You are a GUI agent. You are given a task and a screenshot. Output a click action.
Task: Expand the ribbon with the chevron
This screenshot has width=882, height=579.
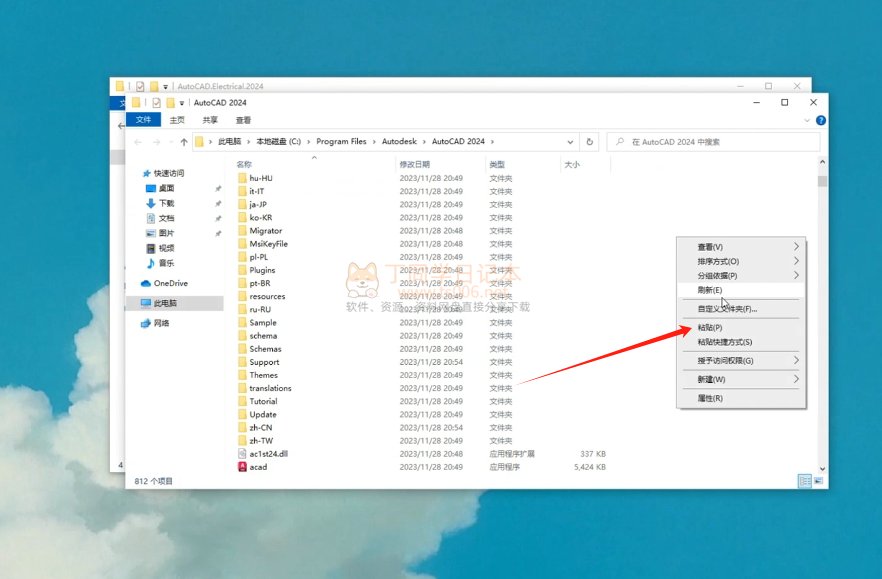pos(807,120)
